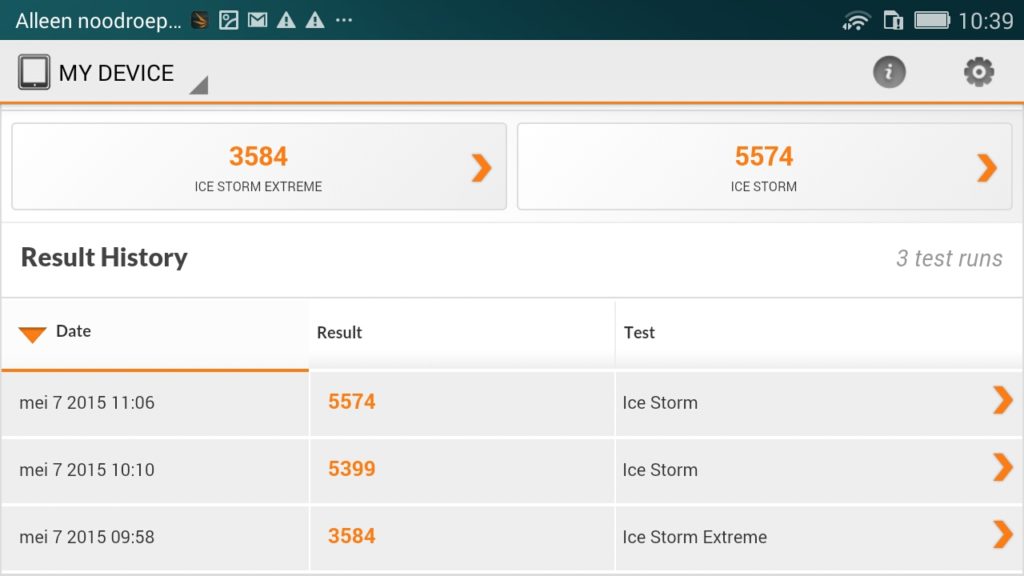Tap the Result History heading
Image resolution: width=1024 pixels, height=576 pixels.
coord(104,258)
